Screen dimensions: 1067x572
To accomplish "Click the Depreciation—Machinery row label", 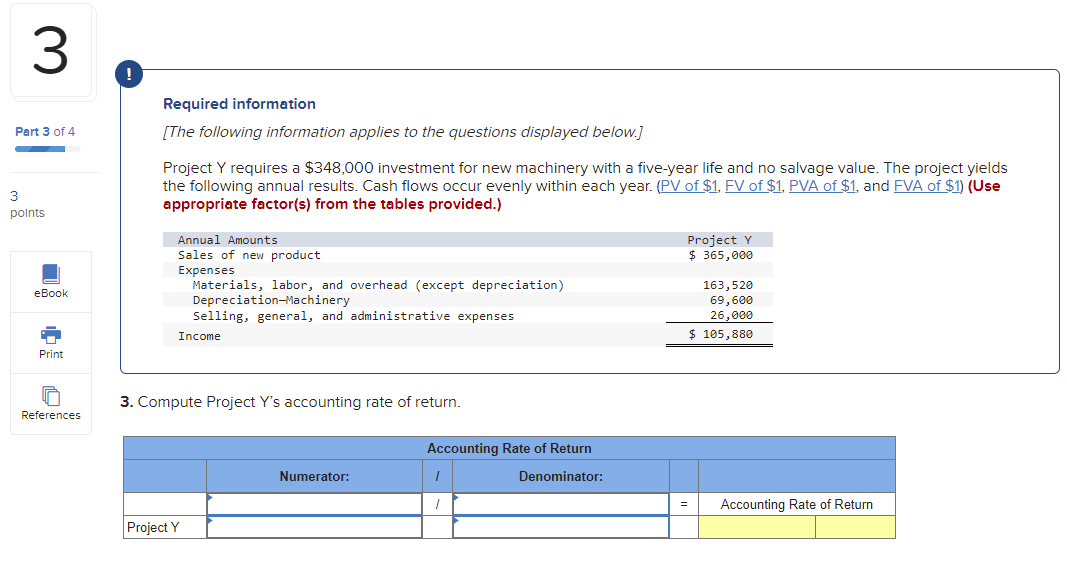I will (x=271, y=300).
